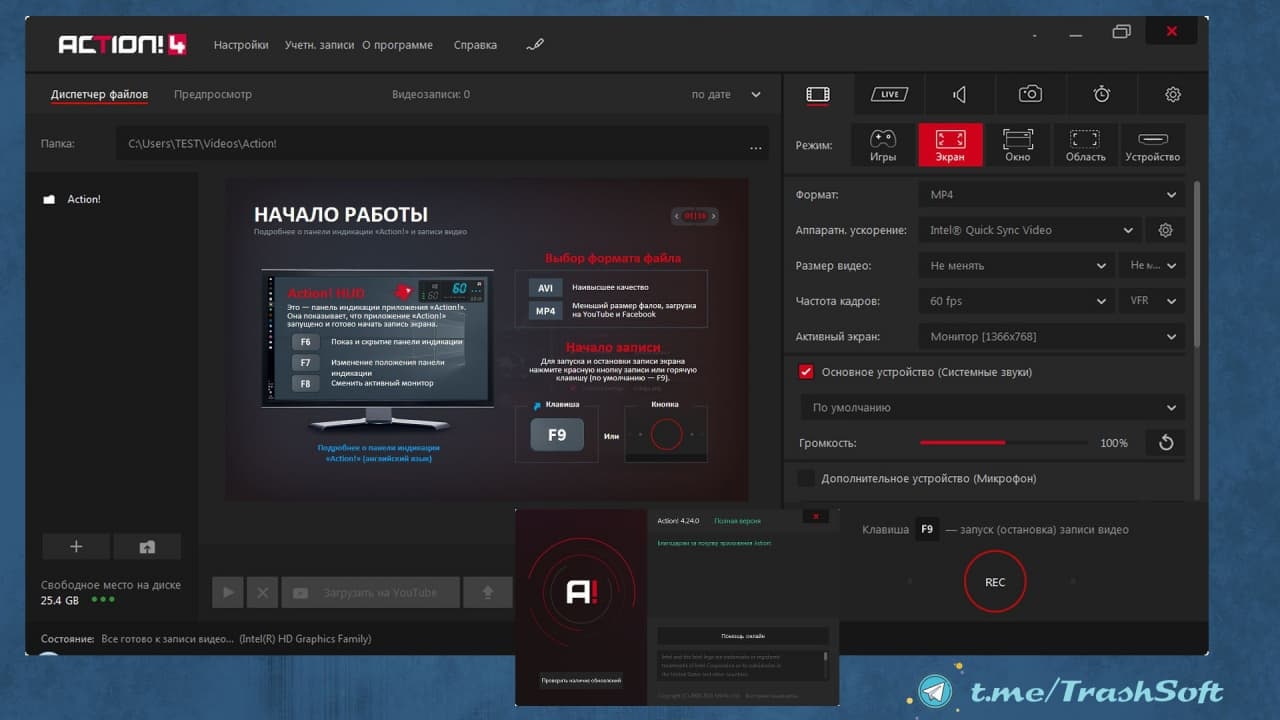Open the 60 fps frame rate dropdown
Viewport: 1280px width, 720px height.
pos(1016,301)
